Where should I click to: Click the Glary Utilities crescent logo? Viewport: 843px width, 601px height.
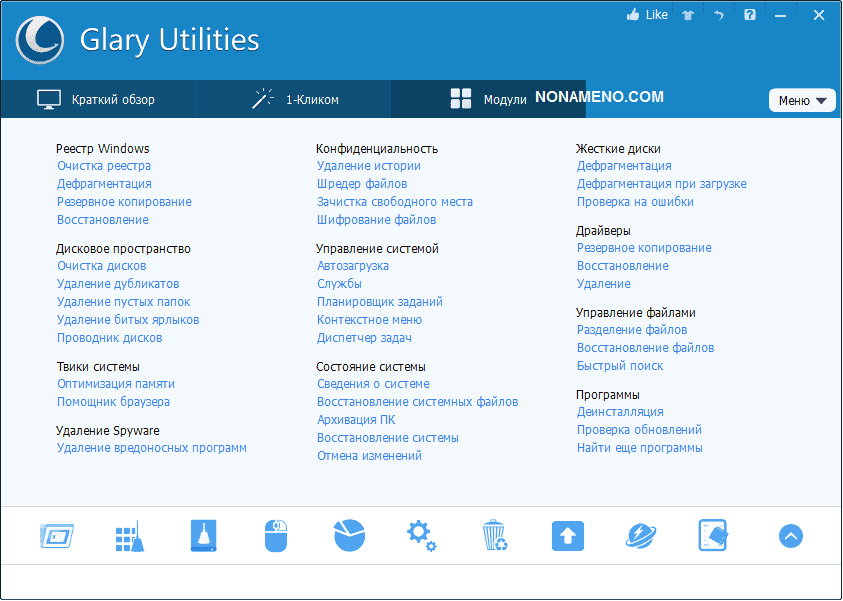coord(42,40)
